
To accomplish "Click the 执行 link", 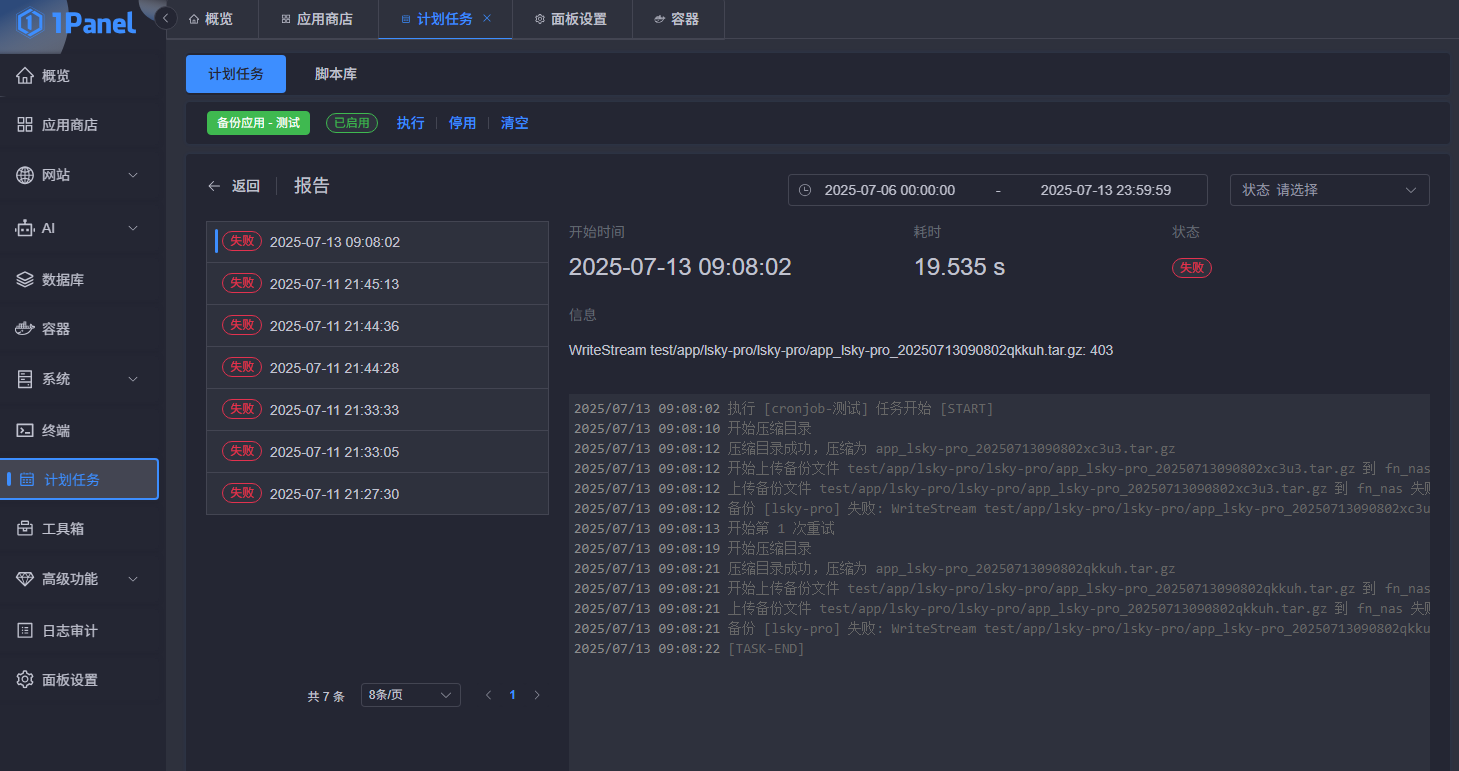I will click(x=411, y=123).
